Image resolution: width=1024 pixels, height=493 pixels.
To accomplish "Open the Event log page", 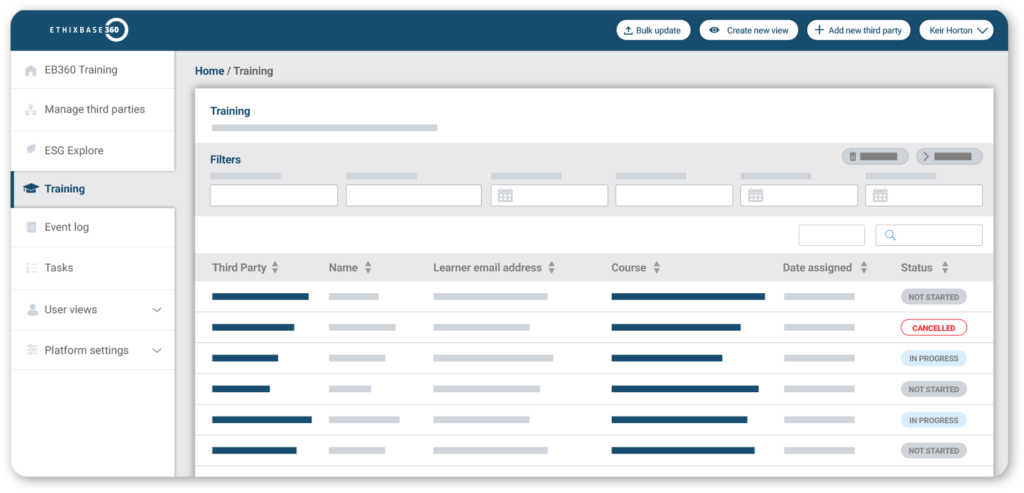I will [66, 228].
